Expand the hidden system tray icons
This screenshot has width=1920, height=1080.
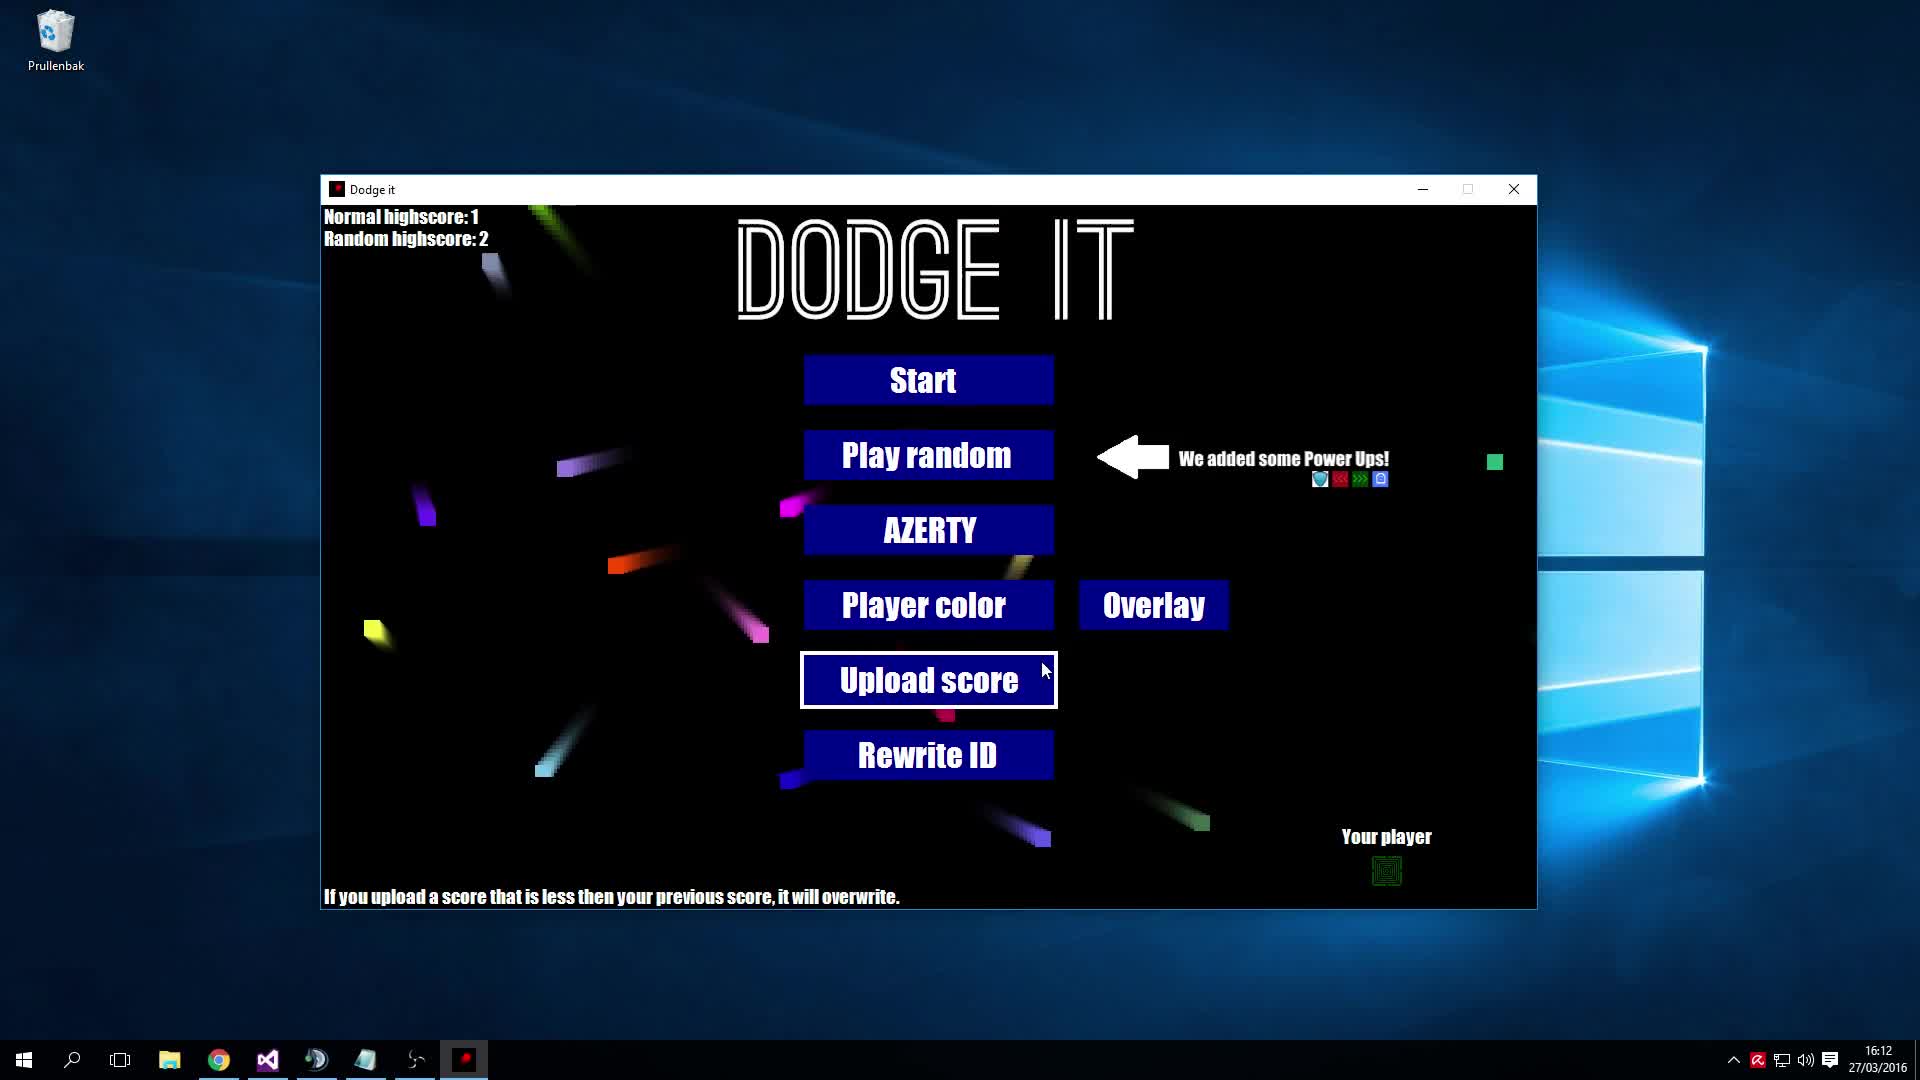(x=1735, y=1060)
